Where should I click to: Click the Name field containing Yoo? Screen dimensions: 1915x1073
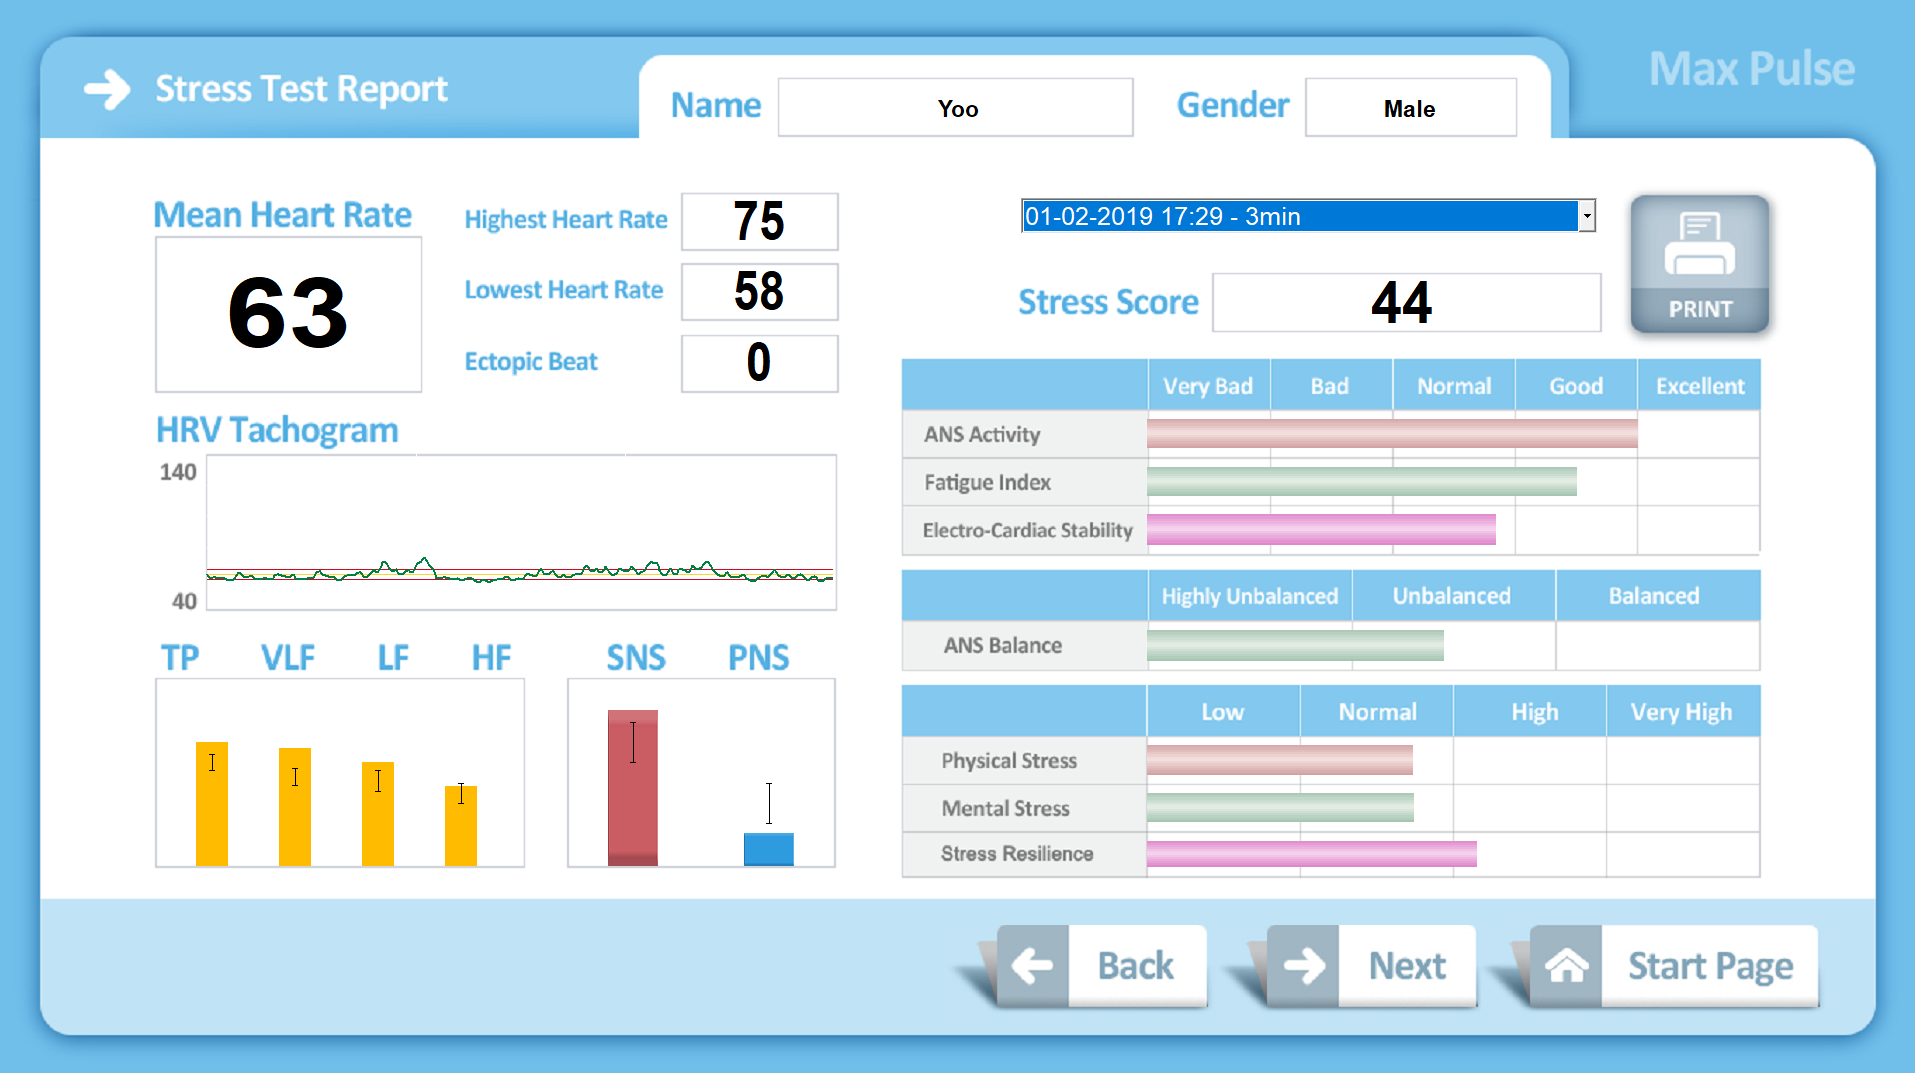tap(955, 108)
